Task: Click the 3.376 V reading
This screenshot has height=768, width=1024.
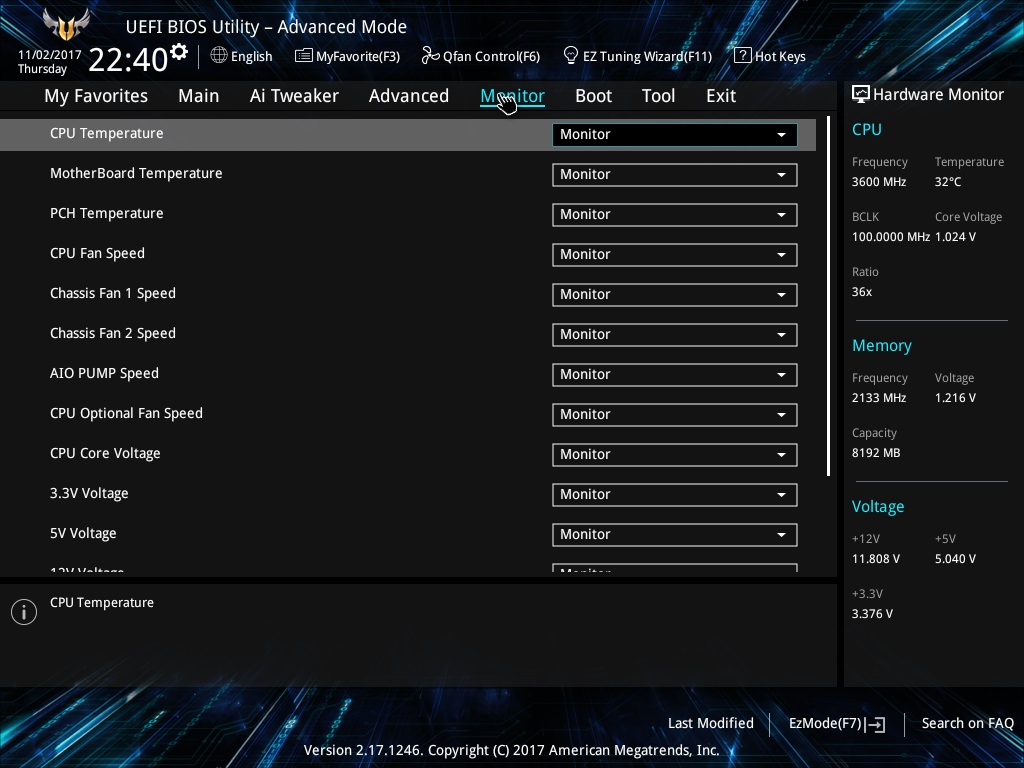Action: [x=872, y=614]
